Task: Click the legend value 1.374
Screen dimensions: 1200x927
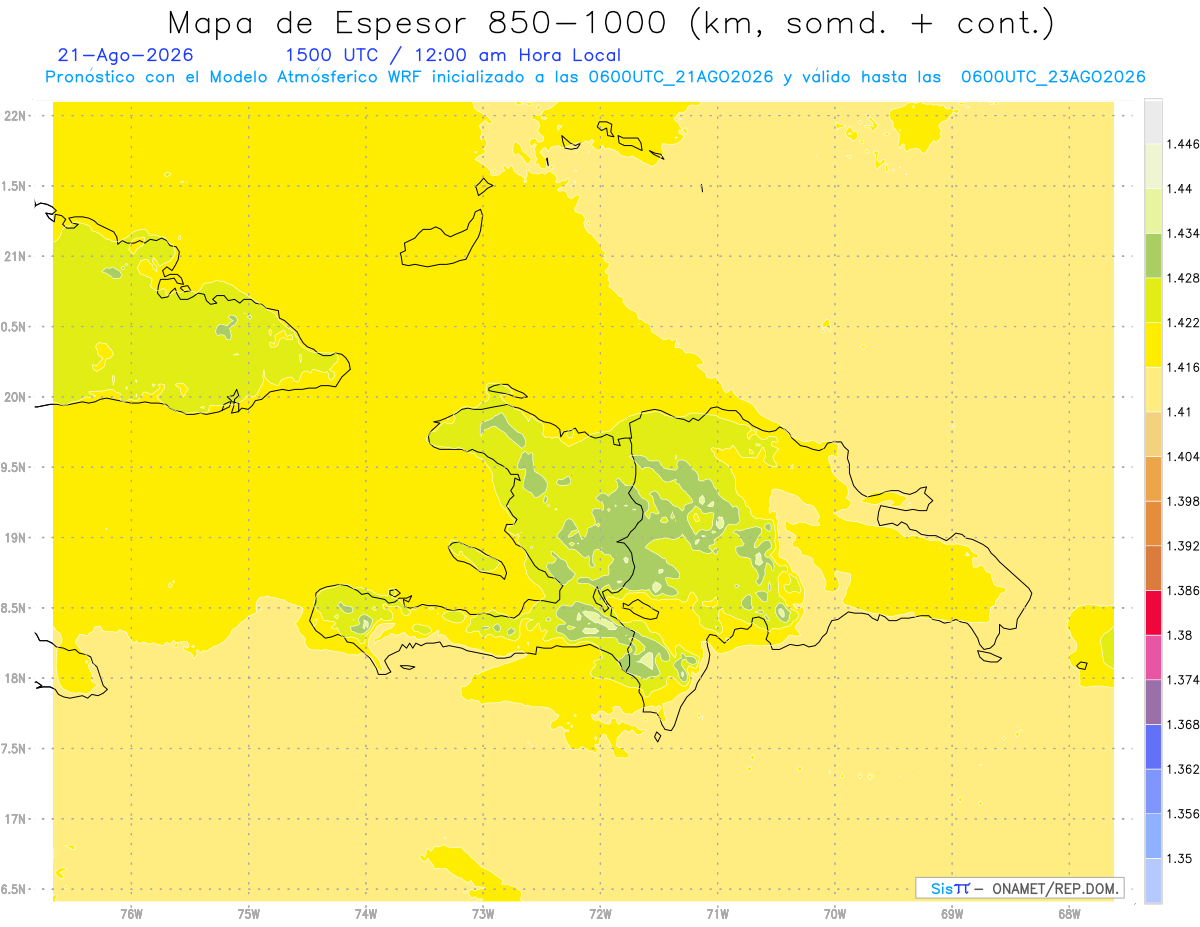Action: 1183,680
